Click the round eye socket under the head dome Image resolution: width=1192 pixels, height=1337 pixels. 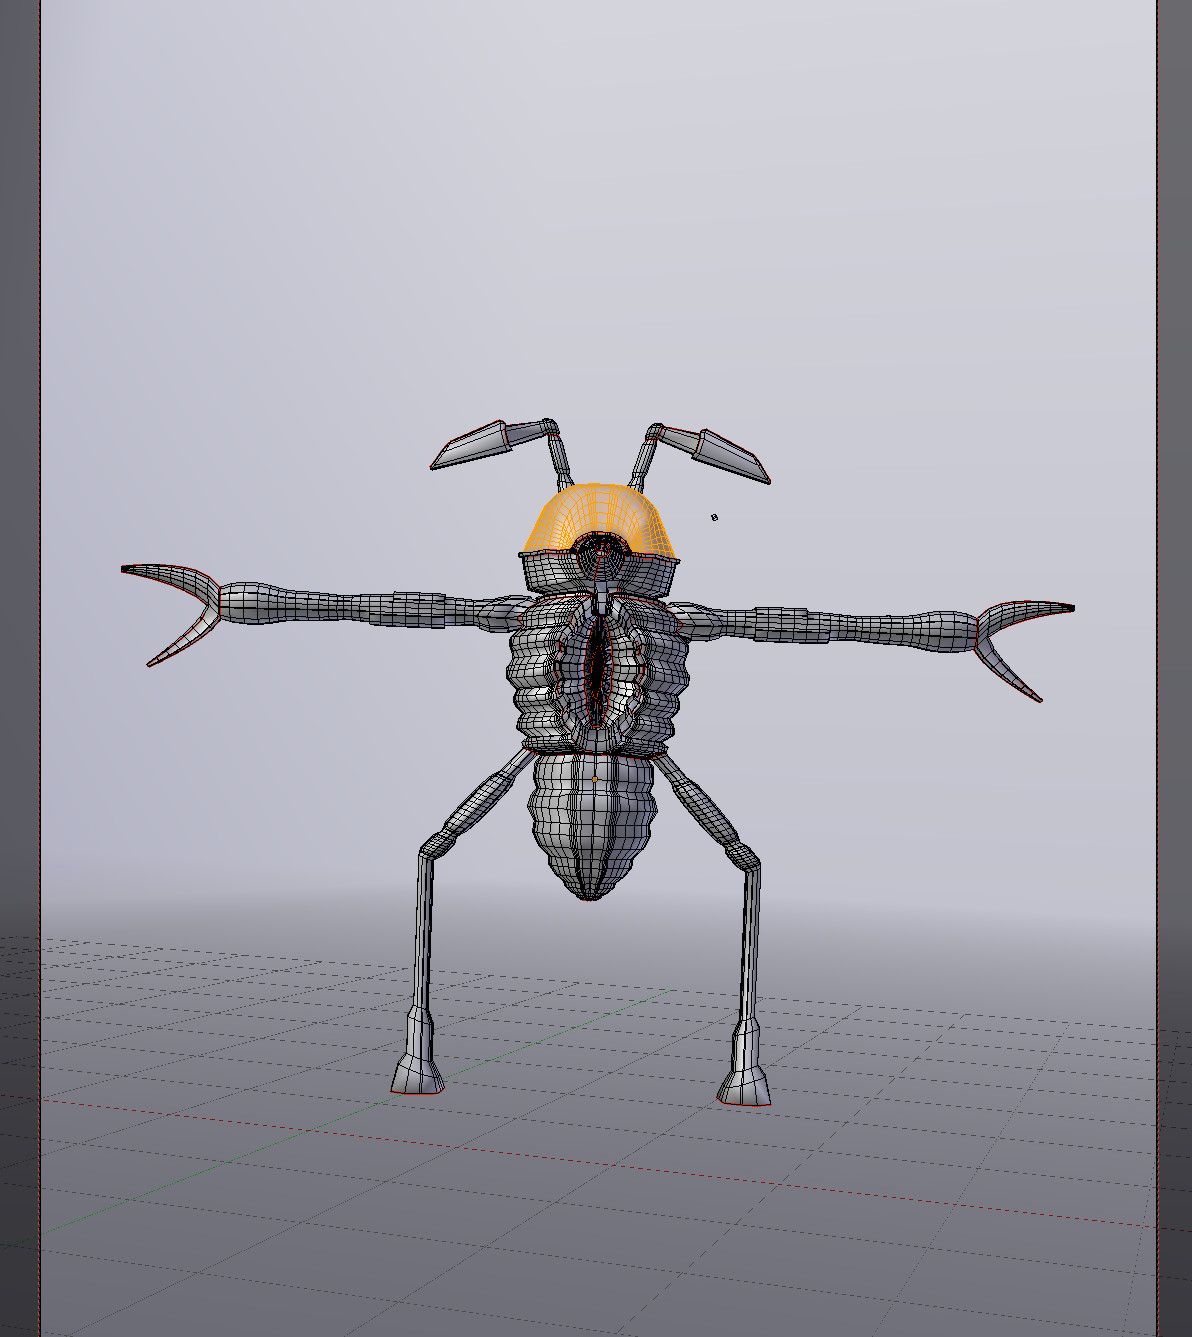tap(600, 557)
